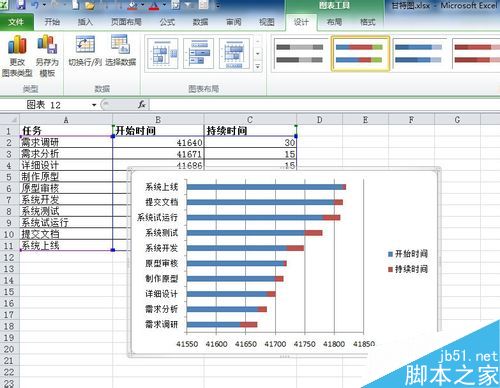
Task: Click blue bar for 系统上线
Action: click(x=265, y=187)
